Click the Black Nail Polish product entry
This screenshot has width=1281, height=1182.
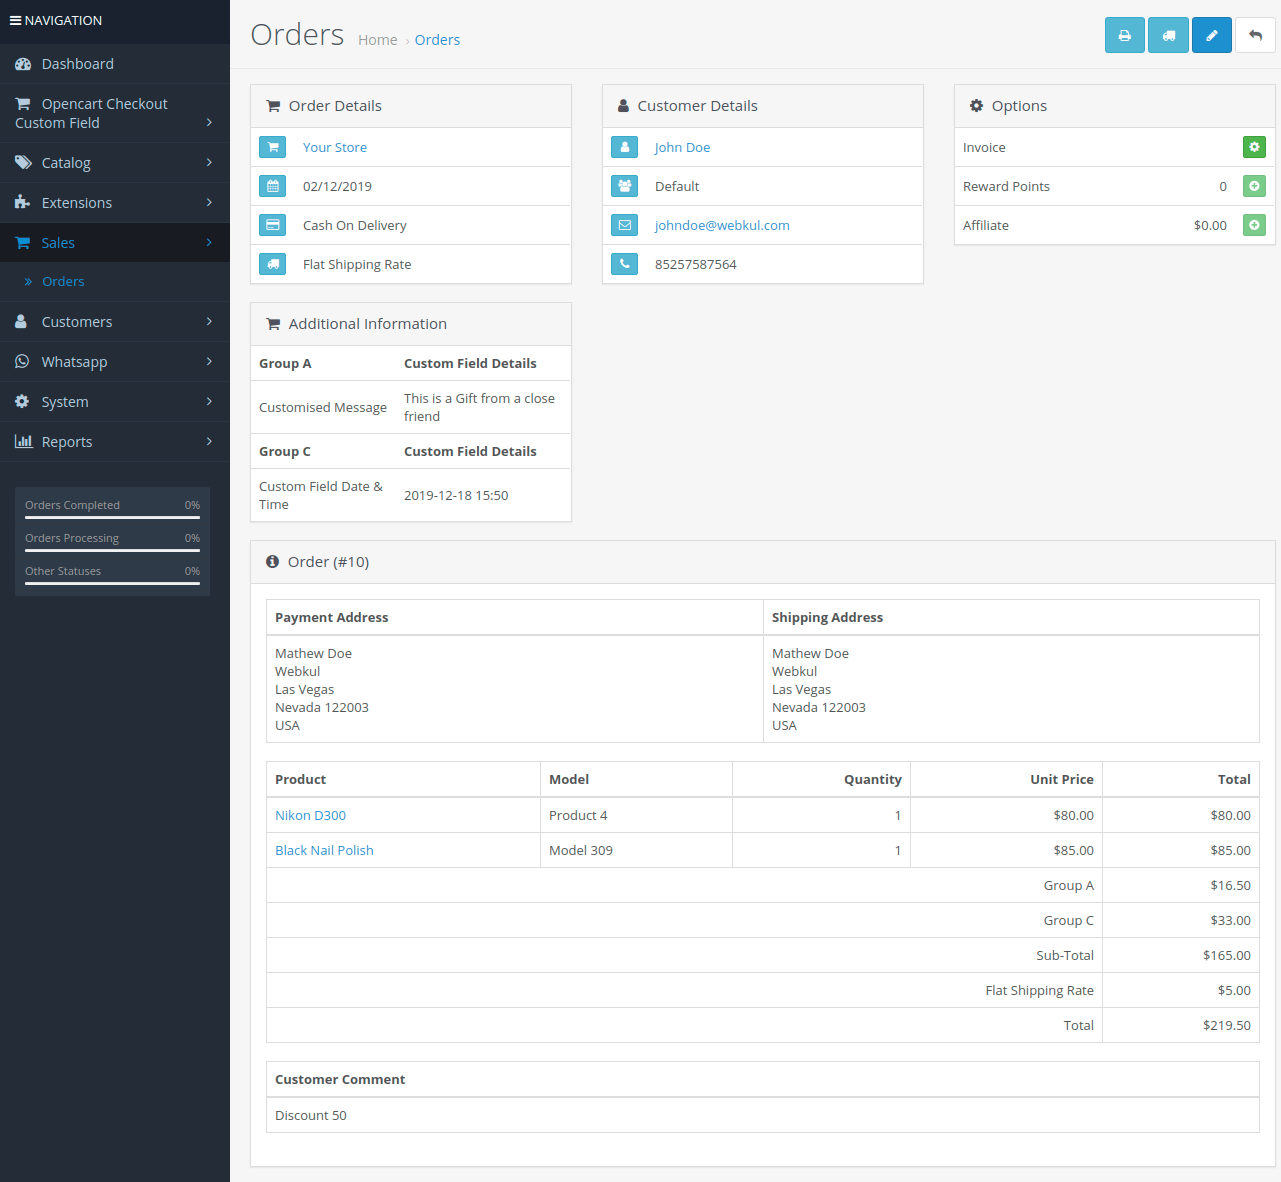(324, 850)
